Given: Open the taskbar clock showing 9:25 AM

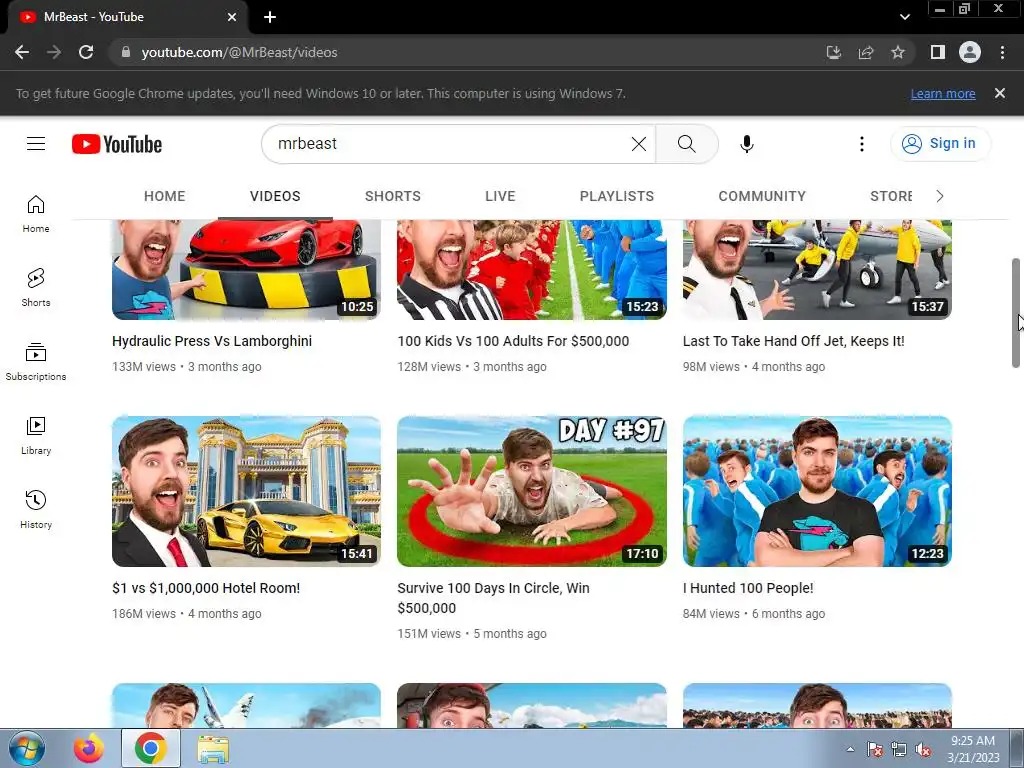Looking at the screenshot, I should [x=973, y=749].
